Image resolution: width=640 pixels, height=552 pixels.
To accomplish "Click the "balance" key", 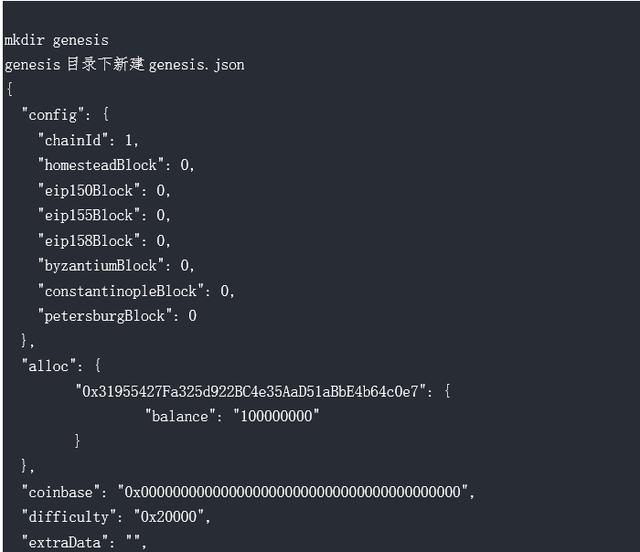I will coord(181,416).
